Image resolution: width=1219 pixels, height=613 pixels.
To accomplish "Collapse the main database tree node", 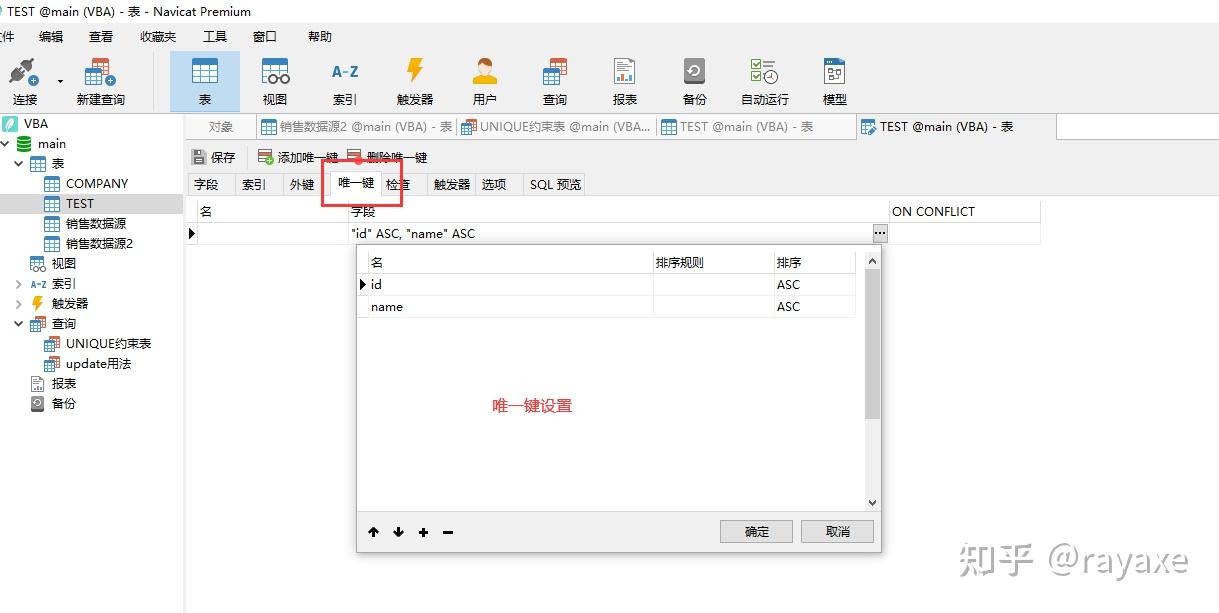I will (7, 143).
